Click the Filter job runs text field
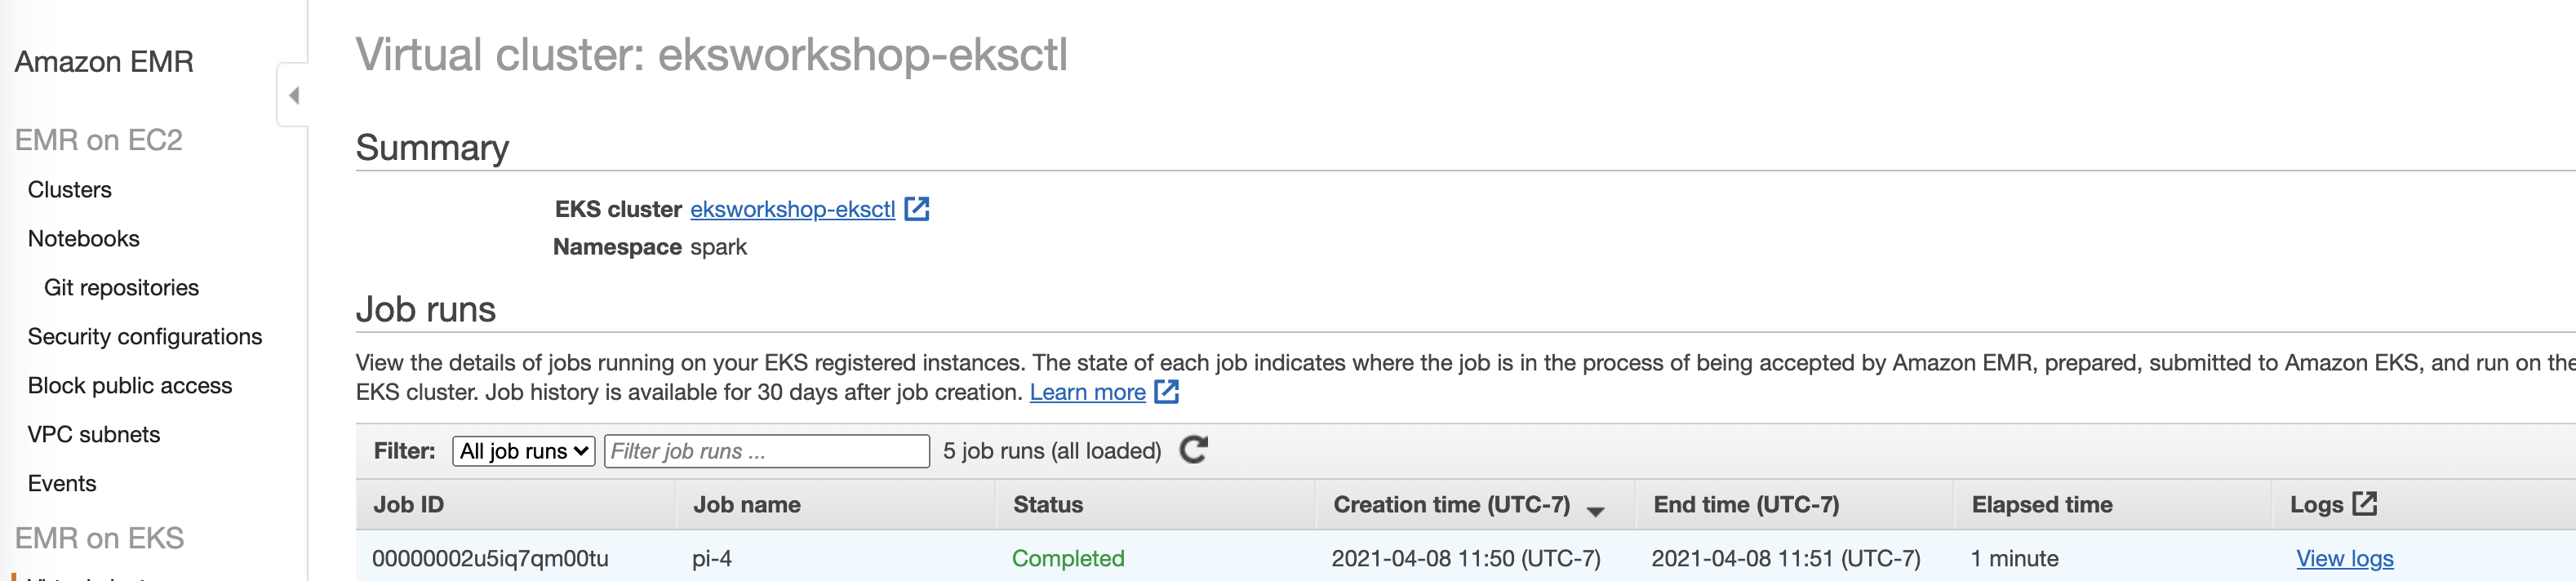This screenshot has width=2576, height=581. [x=767, y=451]
